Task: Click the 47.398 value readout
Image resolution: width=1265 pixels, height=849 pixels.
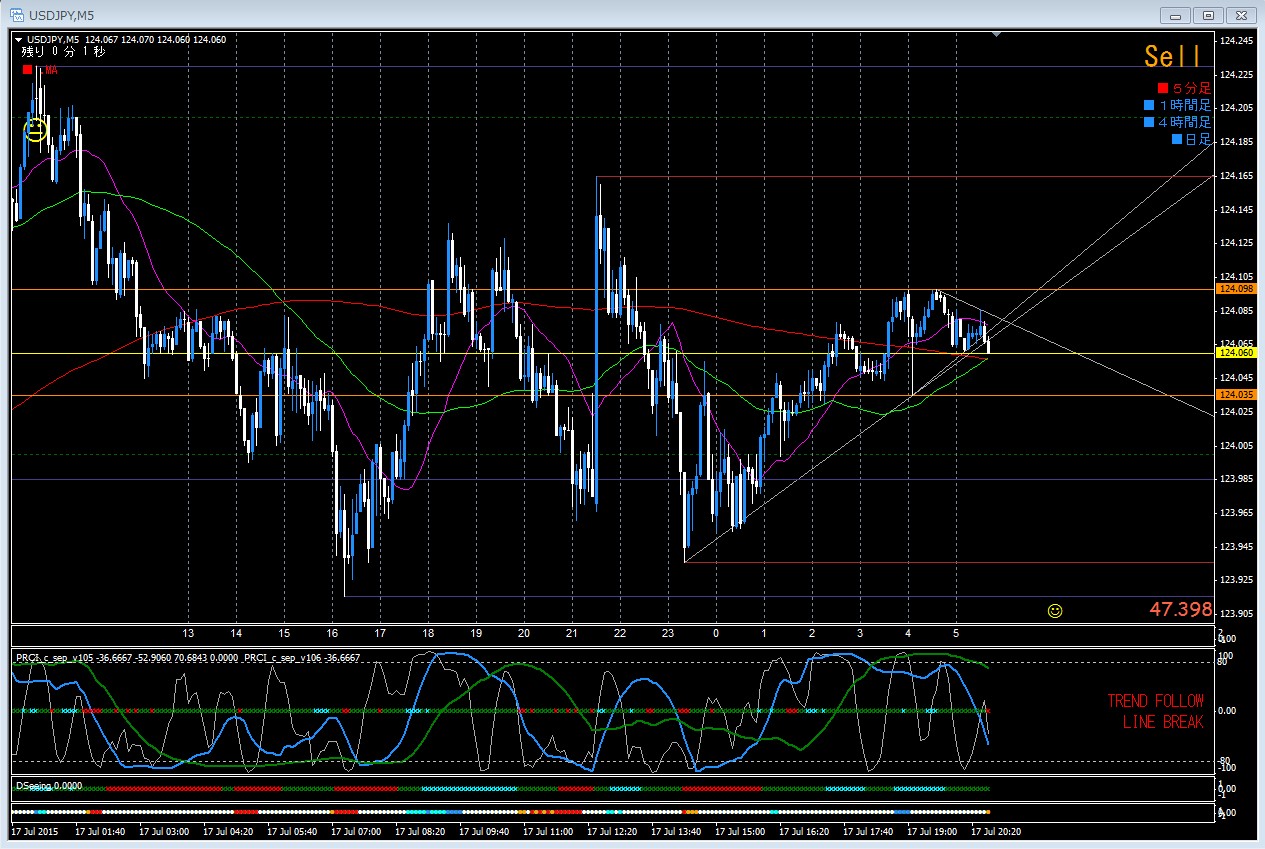Action: pos(1182,609)
